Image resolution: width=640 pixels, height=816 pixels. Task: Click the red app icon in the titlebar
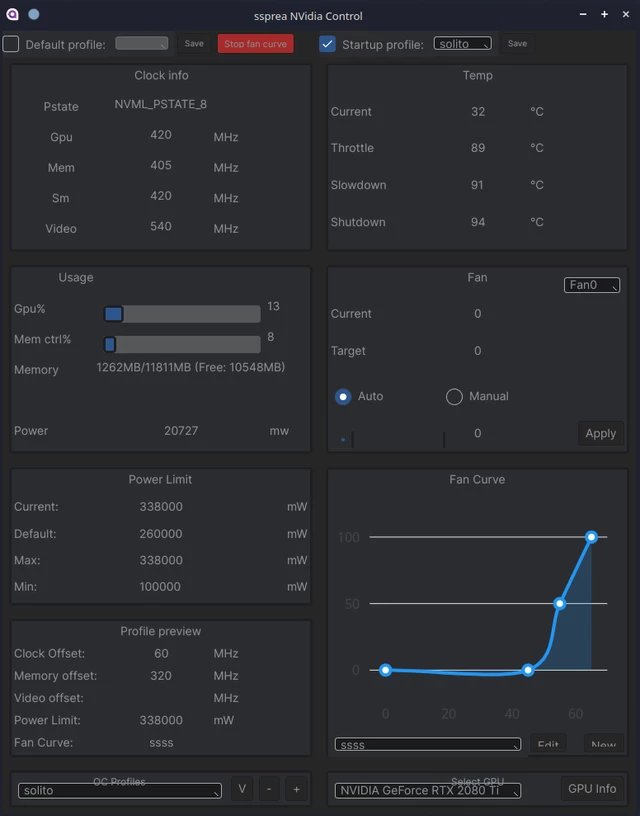click(x=12, y=15)
